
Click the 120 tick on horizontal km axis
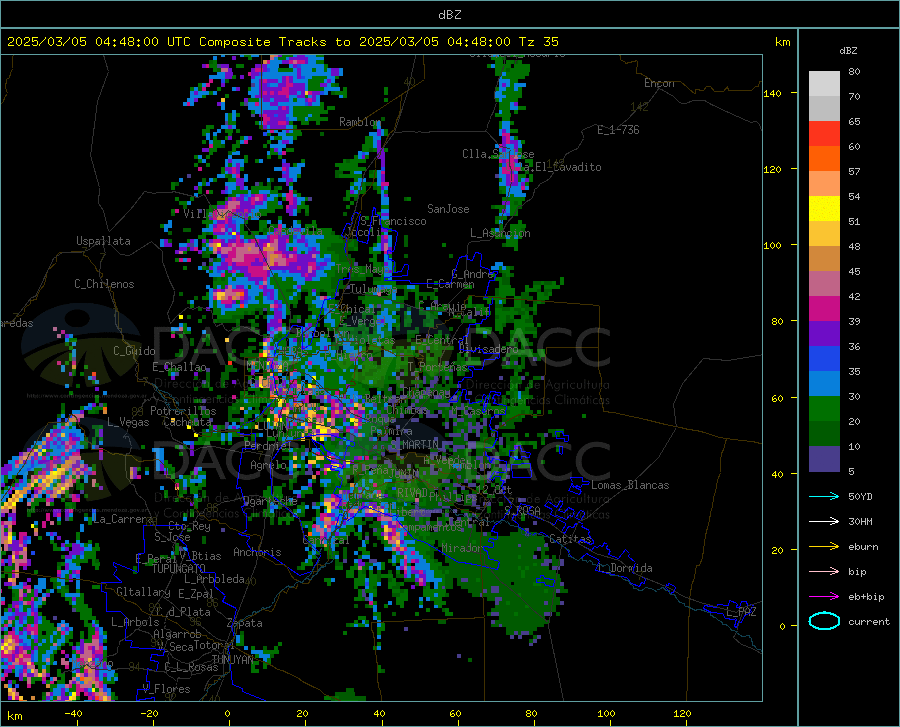pyautogui.click(x=682, y=713)
